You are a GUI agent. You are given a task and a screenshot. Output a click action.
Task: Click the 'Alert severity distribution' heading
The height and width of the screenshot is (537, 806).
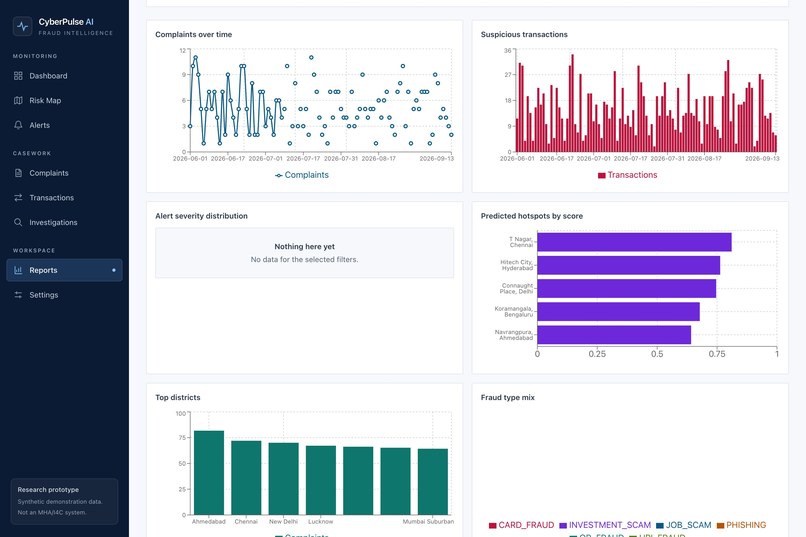(x=202, y=216)
